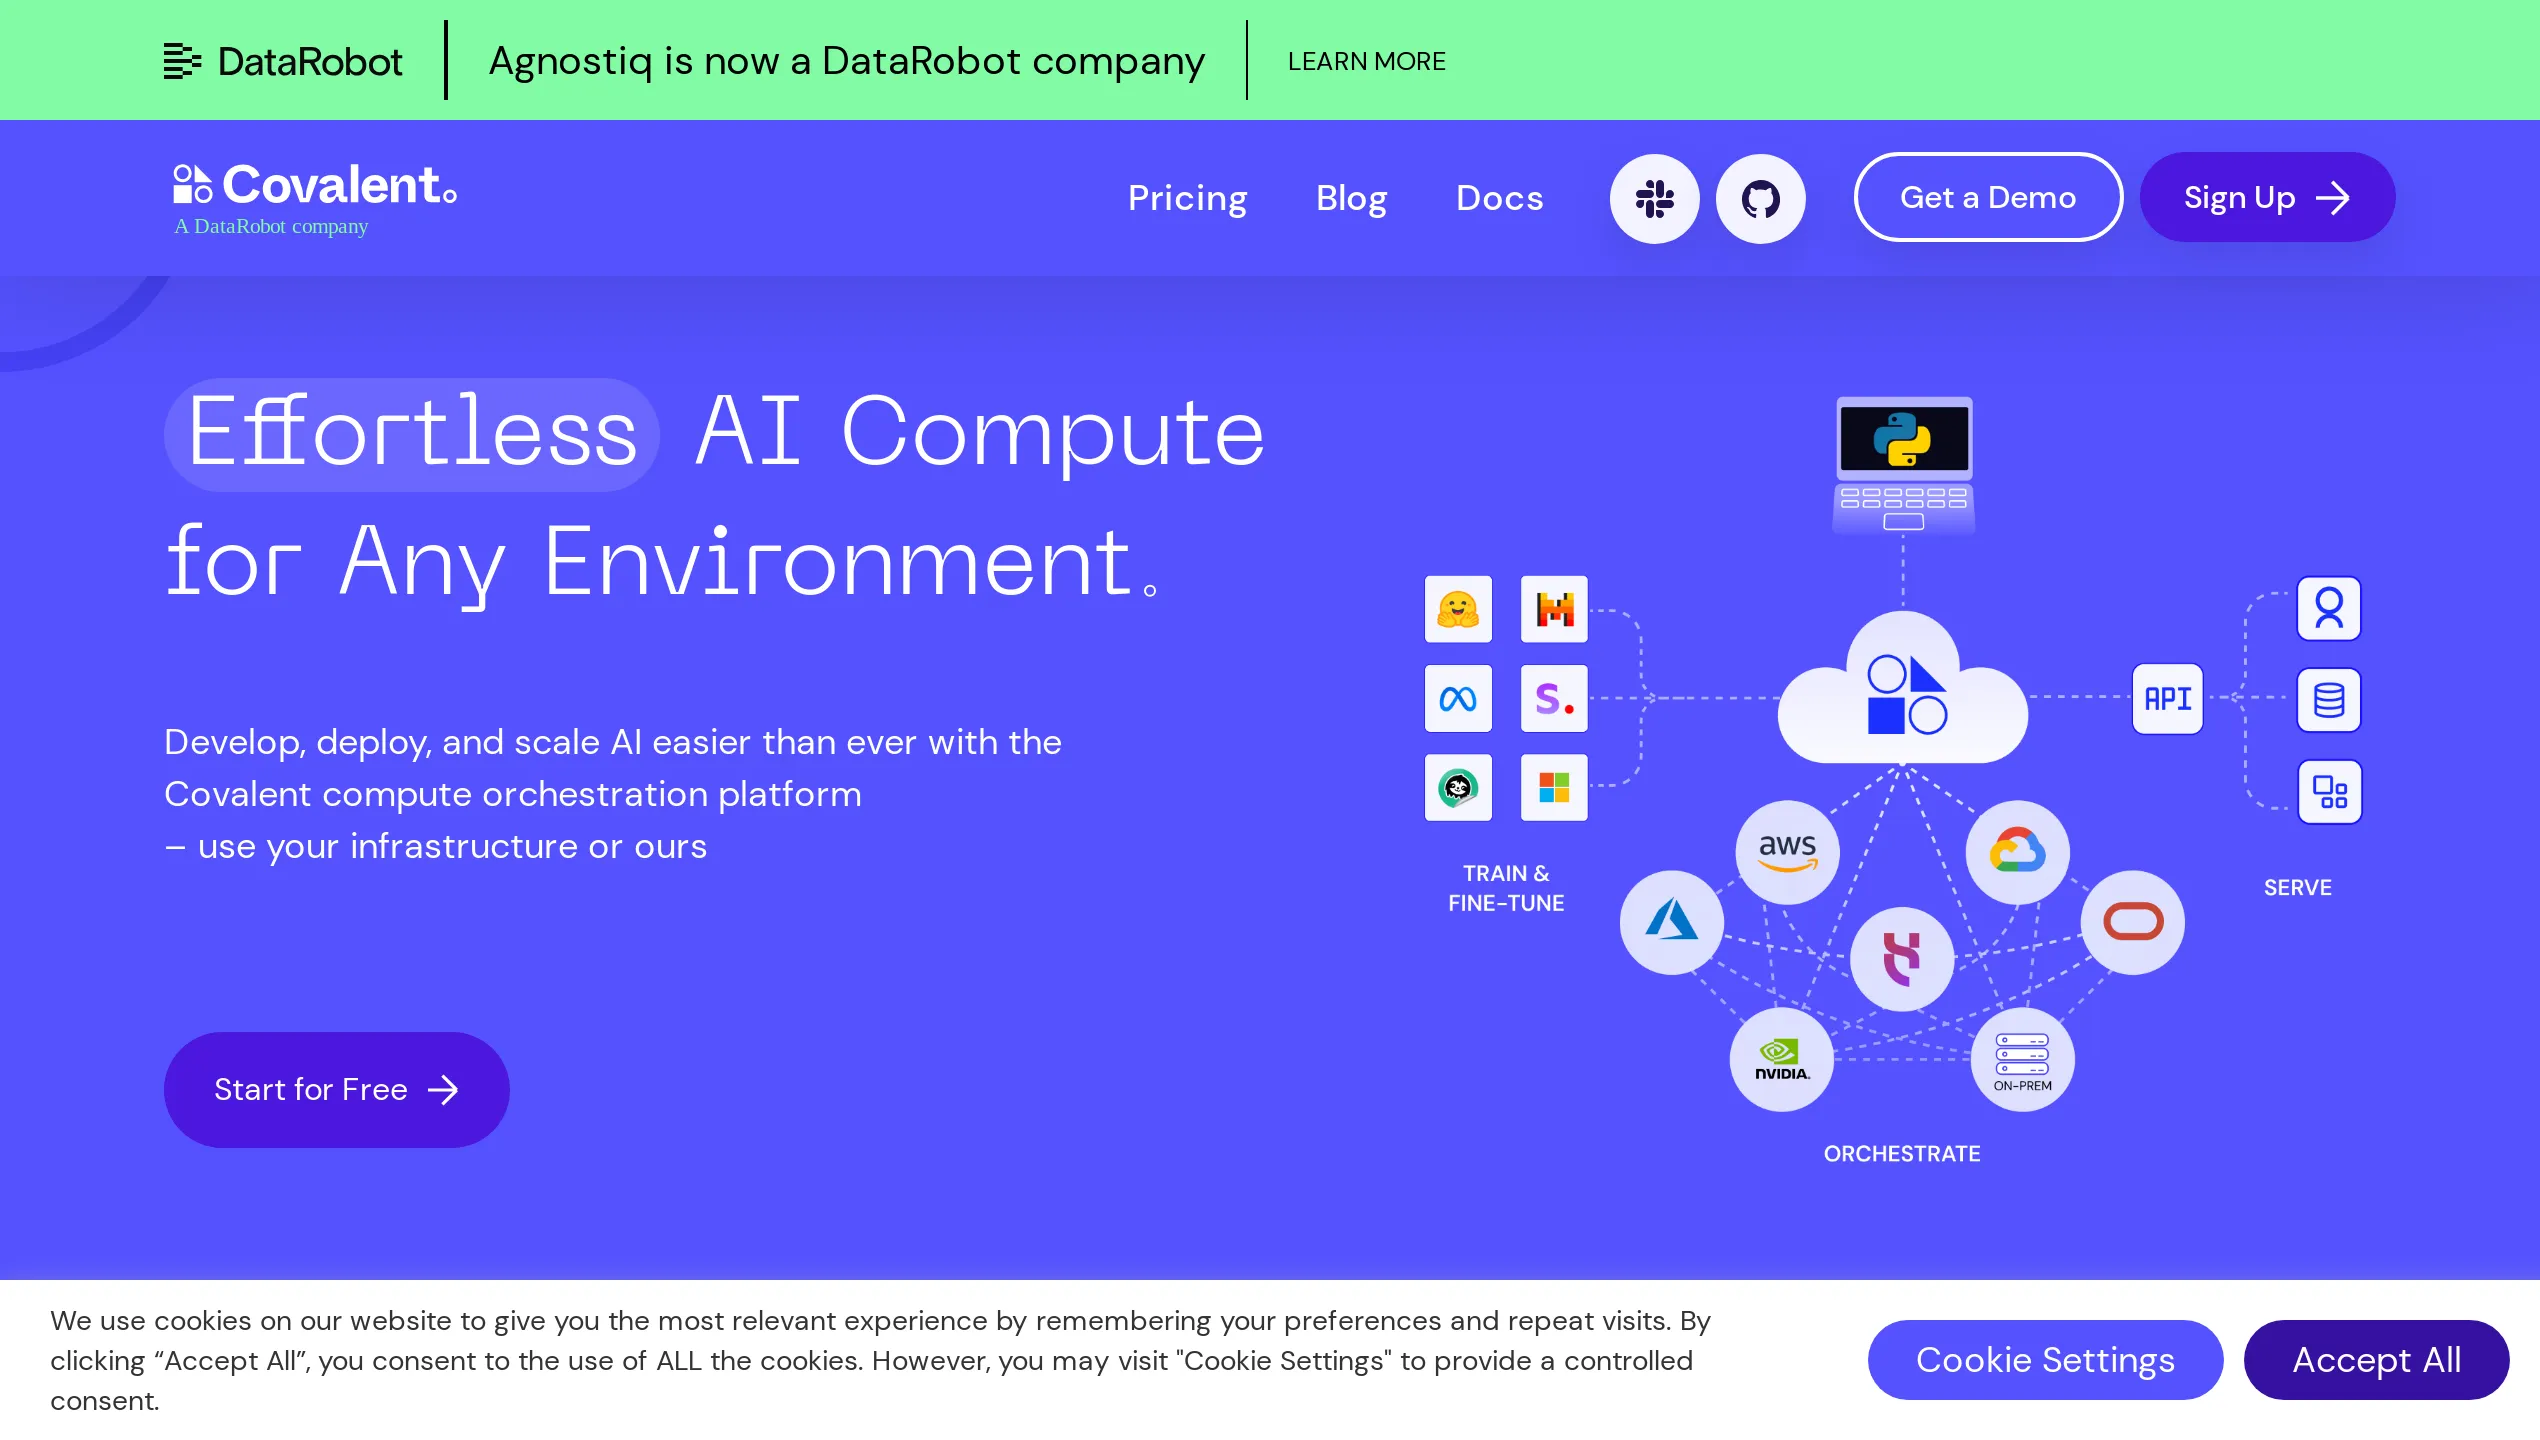Viewport: 2540px width, 1440px height.
Task: Click 'Agnostiq is now a DataRobot company' text
Action: (x=846, y=61)
